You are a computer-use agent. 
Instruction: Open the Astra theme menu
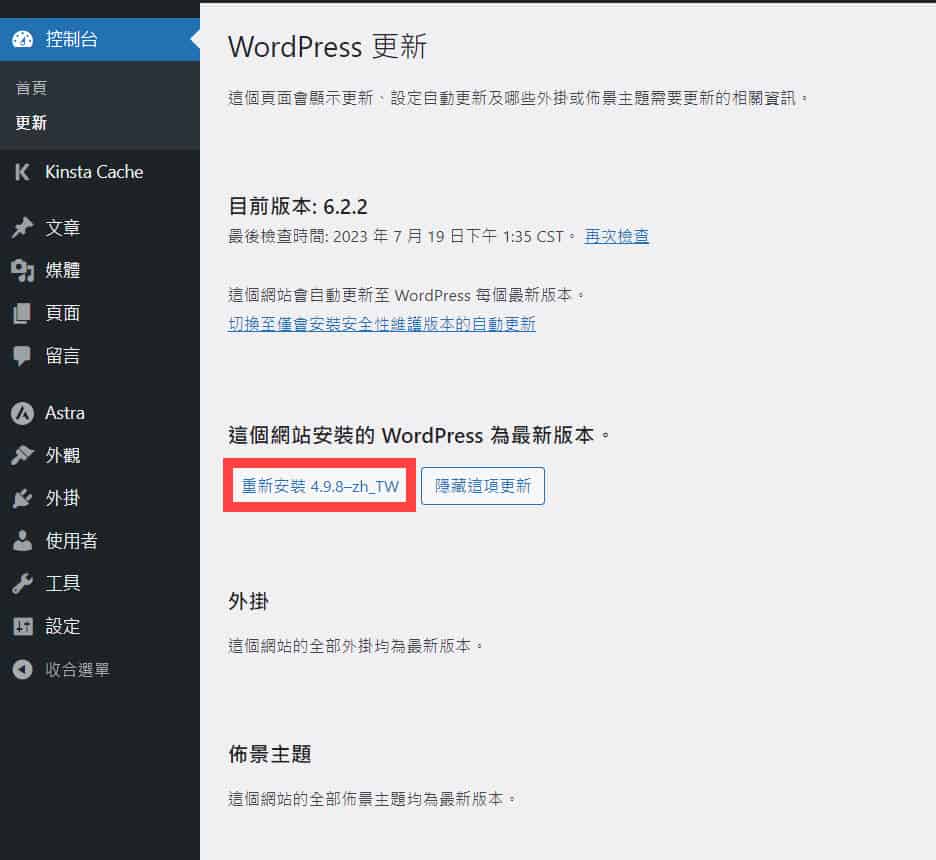pos(100,413)
